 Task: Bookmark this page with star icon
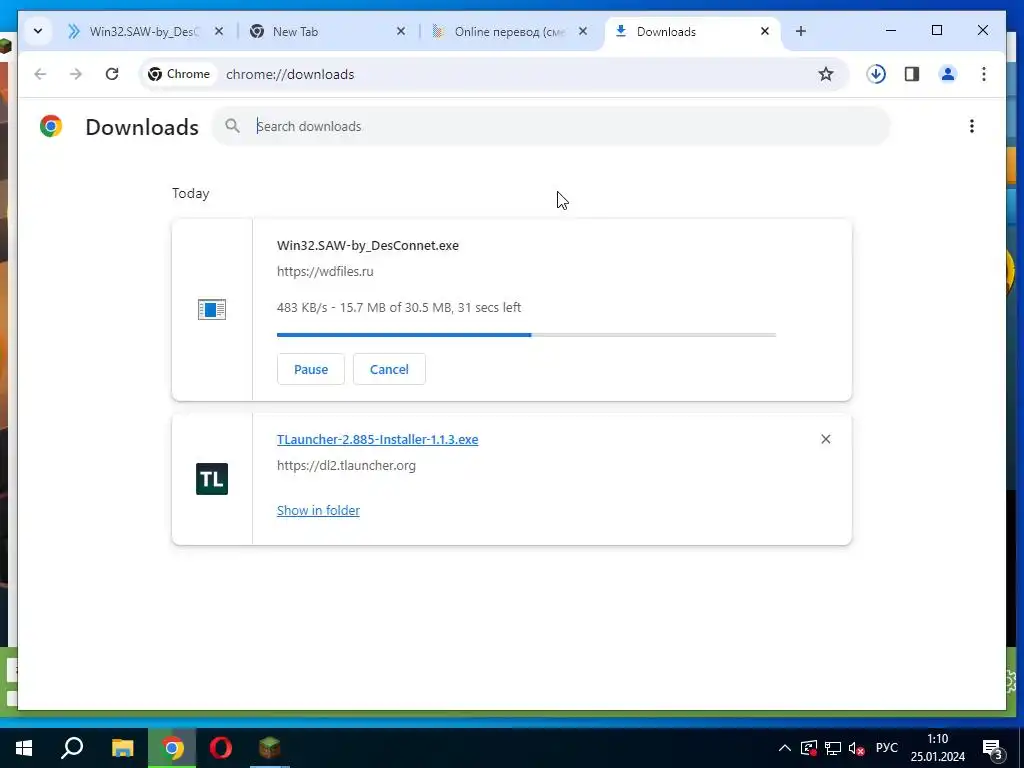tap(825, 74)
